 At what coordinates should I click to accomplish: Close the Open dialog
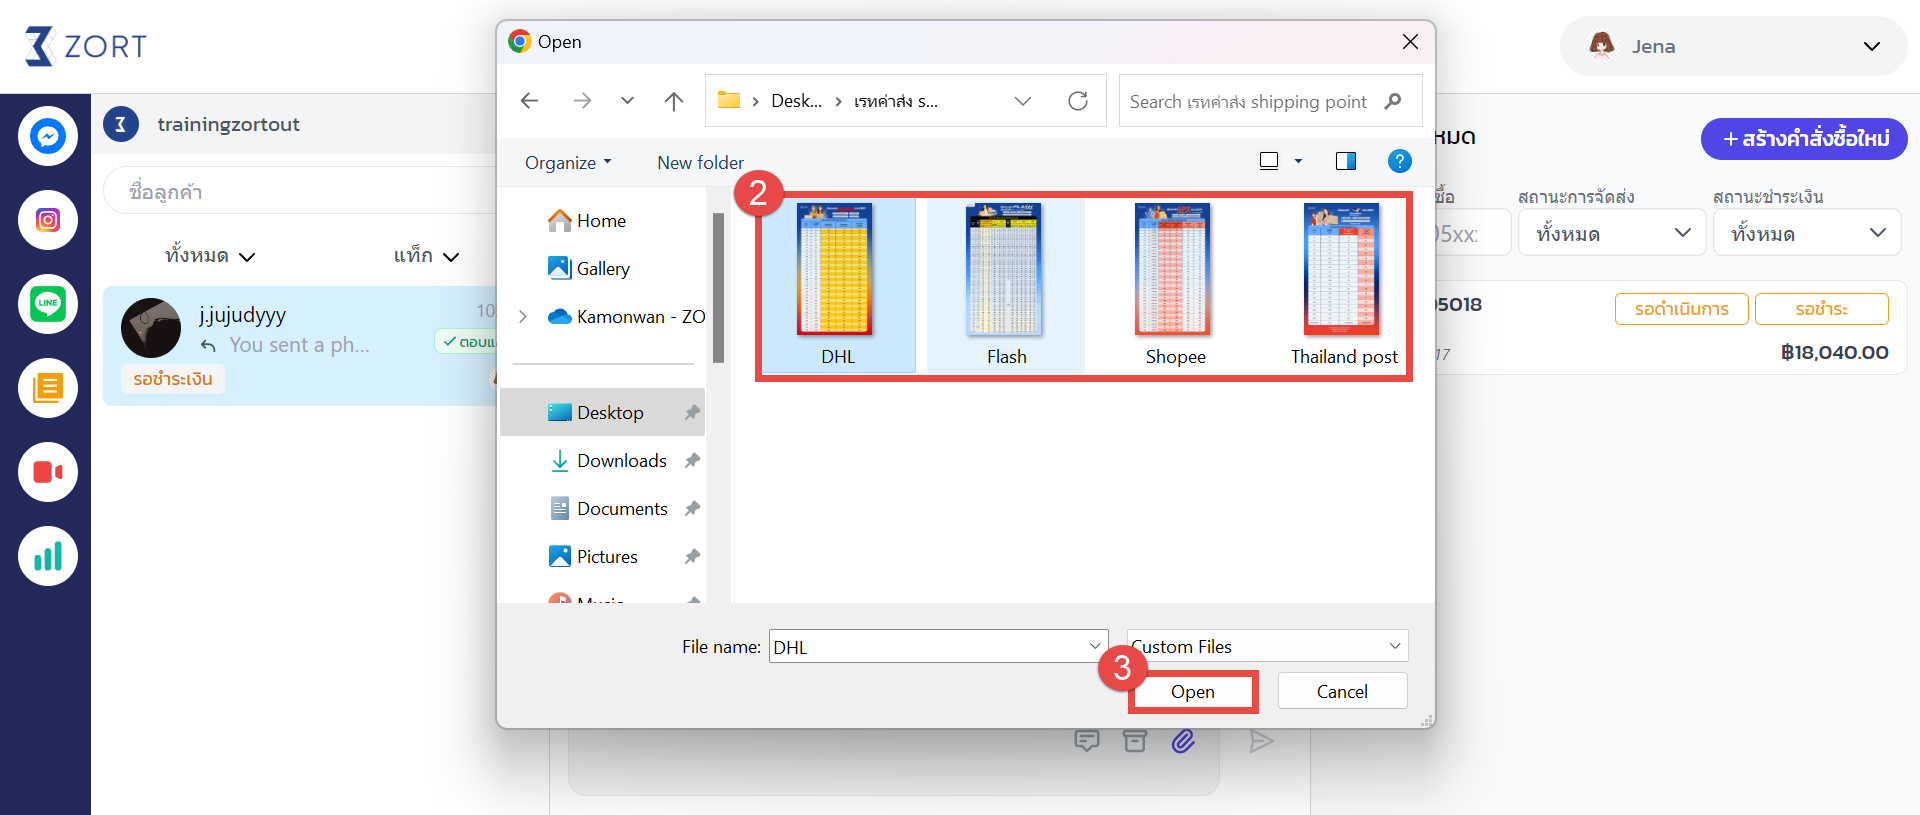[1410, 41]
